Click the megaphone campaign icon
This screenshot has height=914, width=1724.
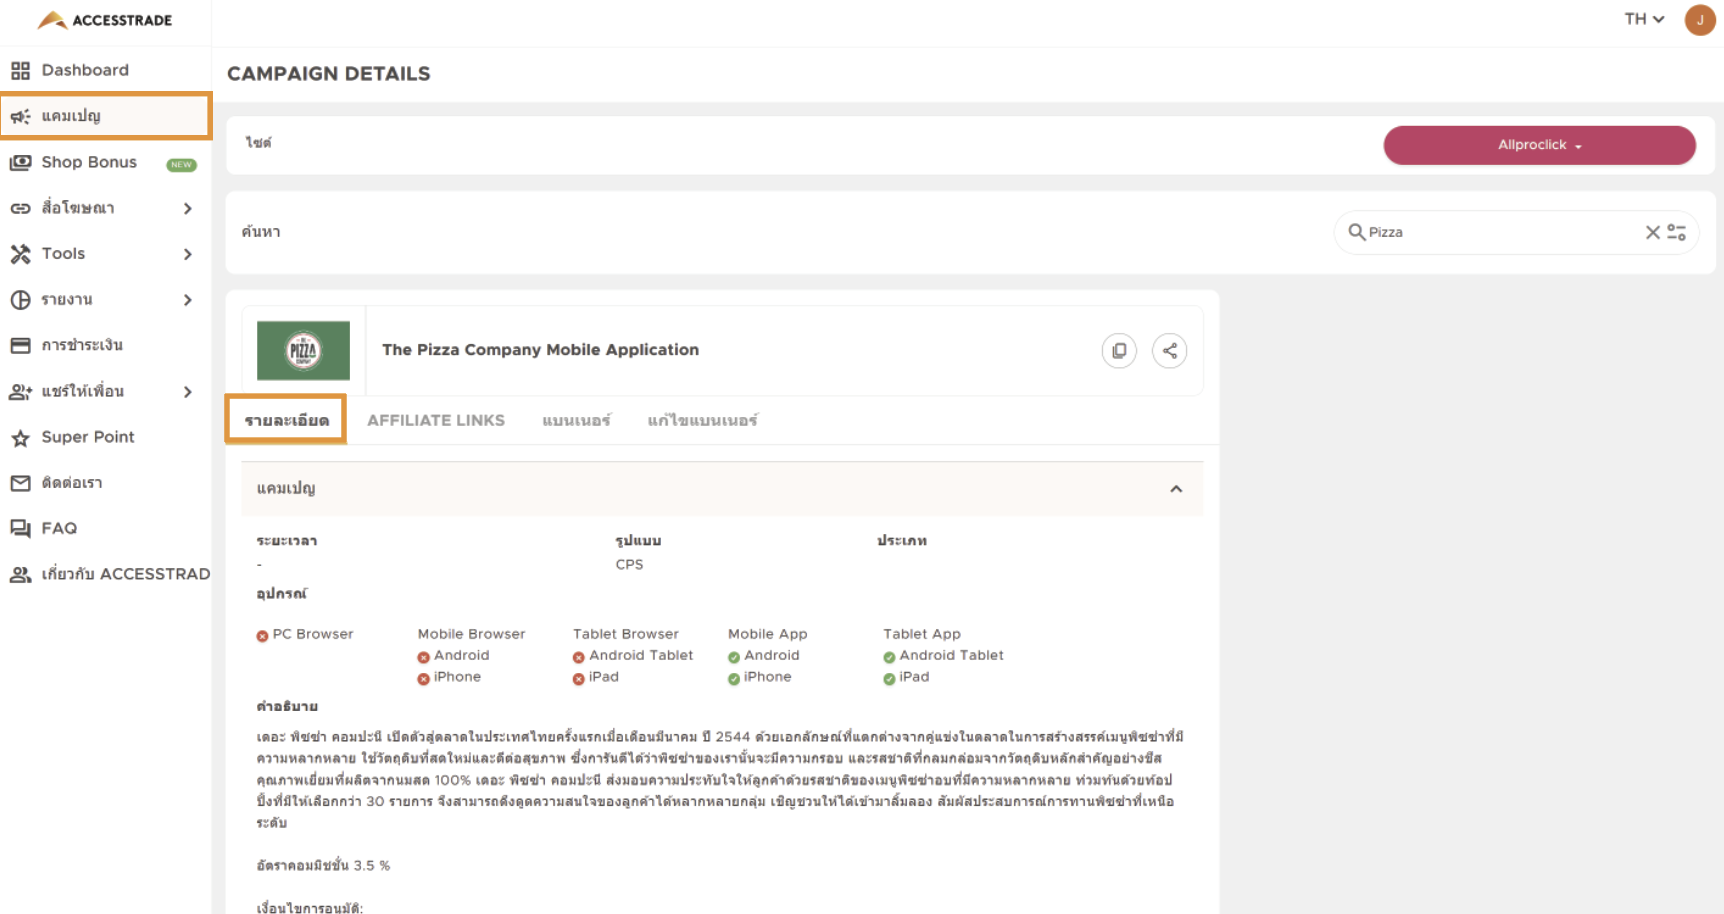[x=20, y=116]
